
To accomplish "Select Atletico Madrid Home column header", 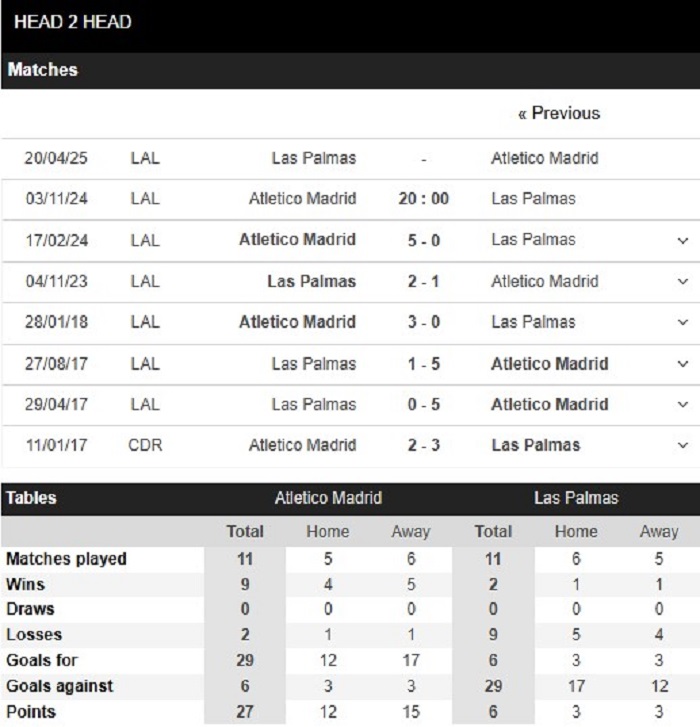I will 328,531.
